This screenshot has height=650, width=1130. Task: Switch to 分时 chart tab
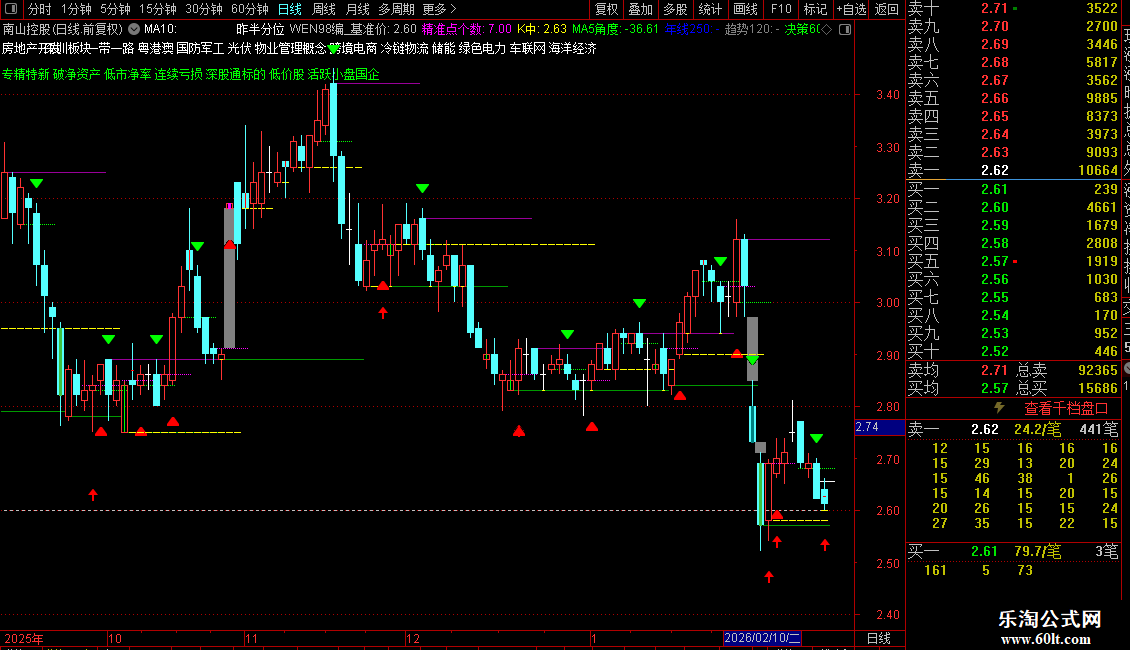[40, 9]
